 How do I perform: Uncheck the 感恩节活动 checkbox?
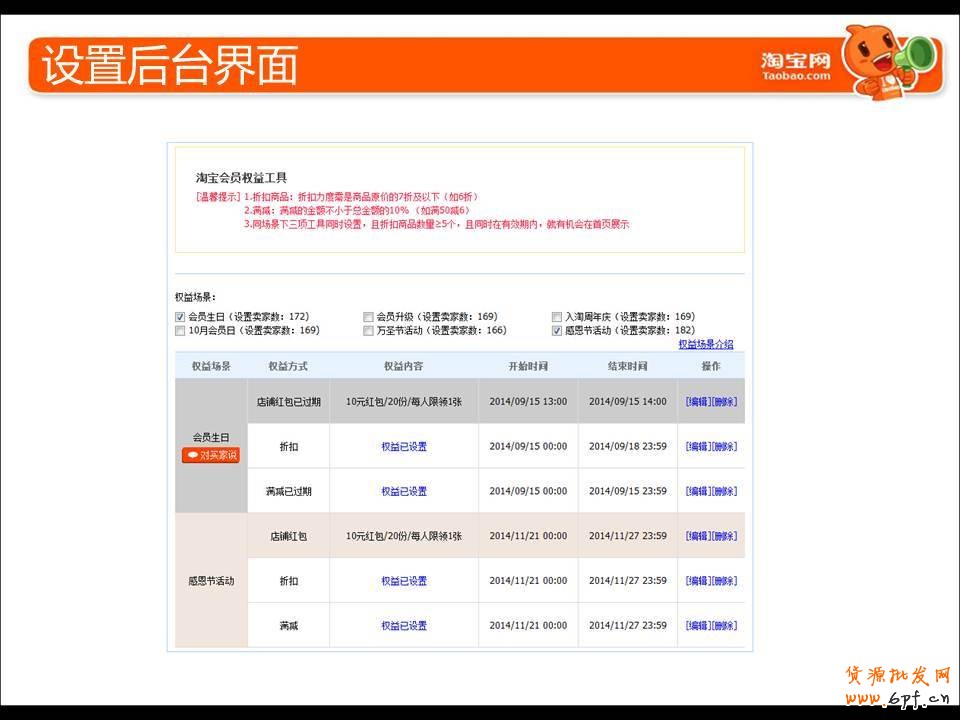coord(557,330)
